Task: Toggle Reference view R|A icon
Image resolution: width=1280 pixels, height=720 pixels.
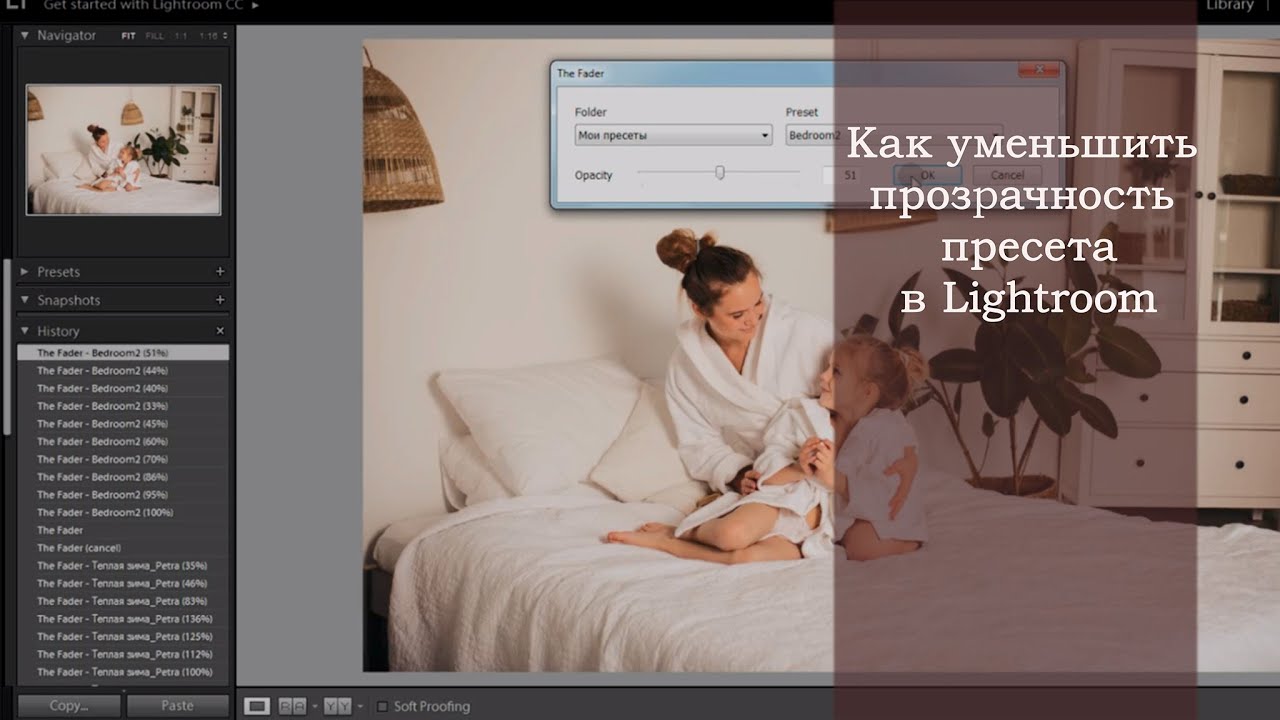Action: point(293,707)
